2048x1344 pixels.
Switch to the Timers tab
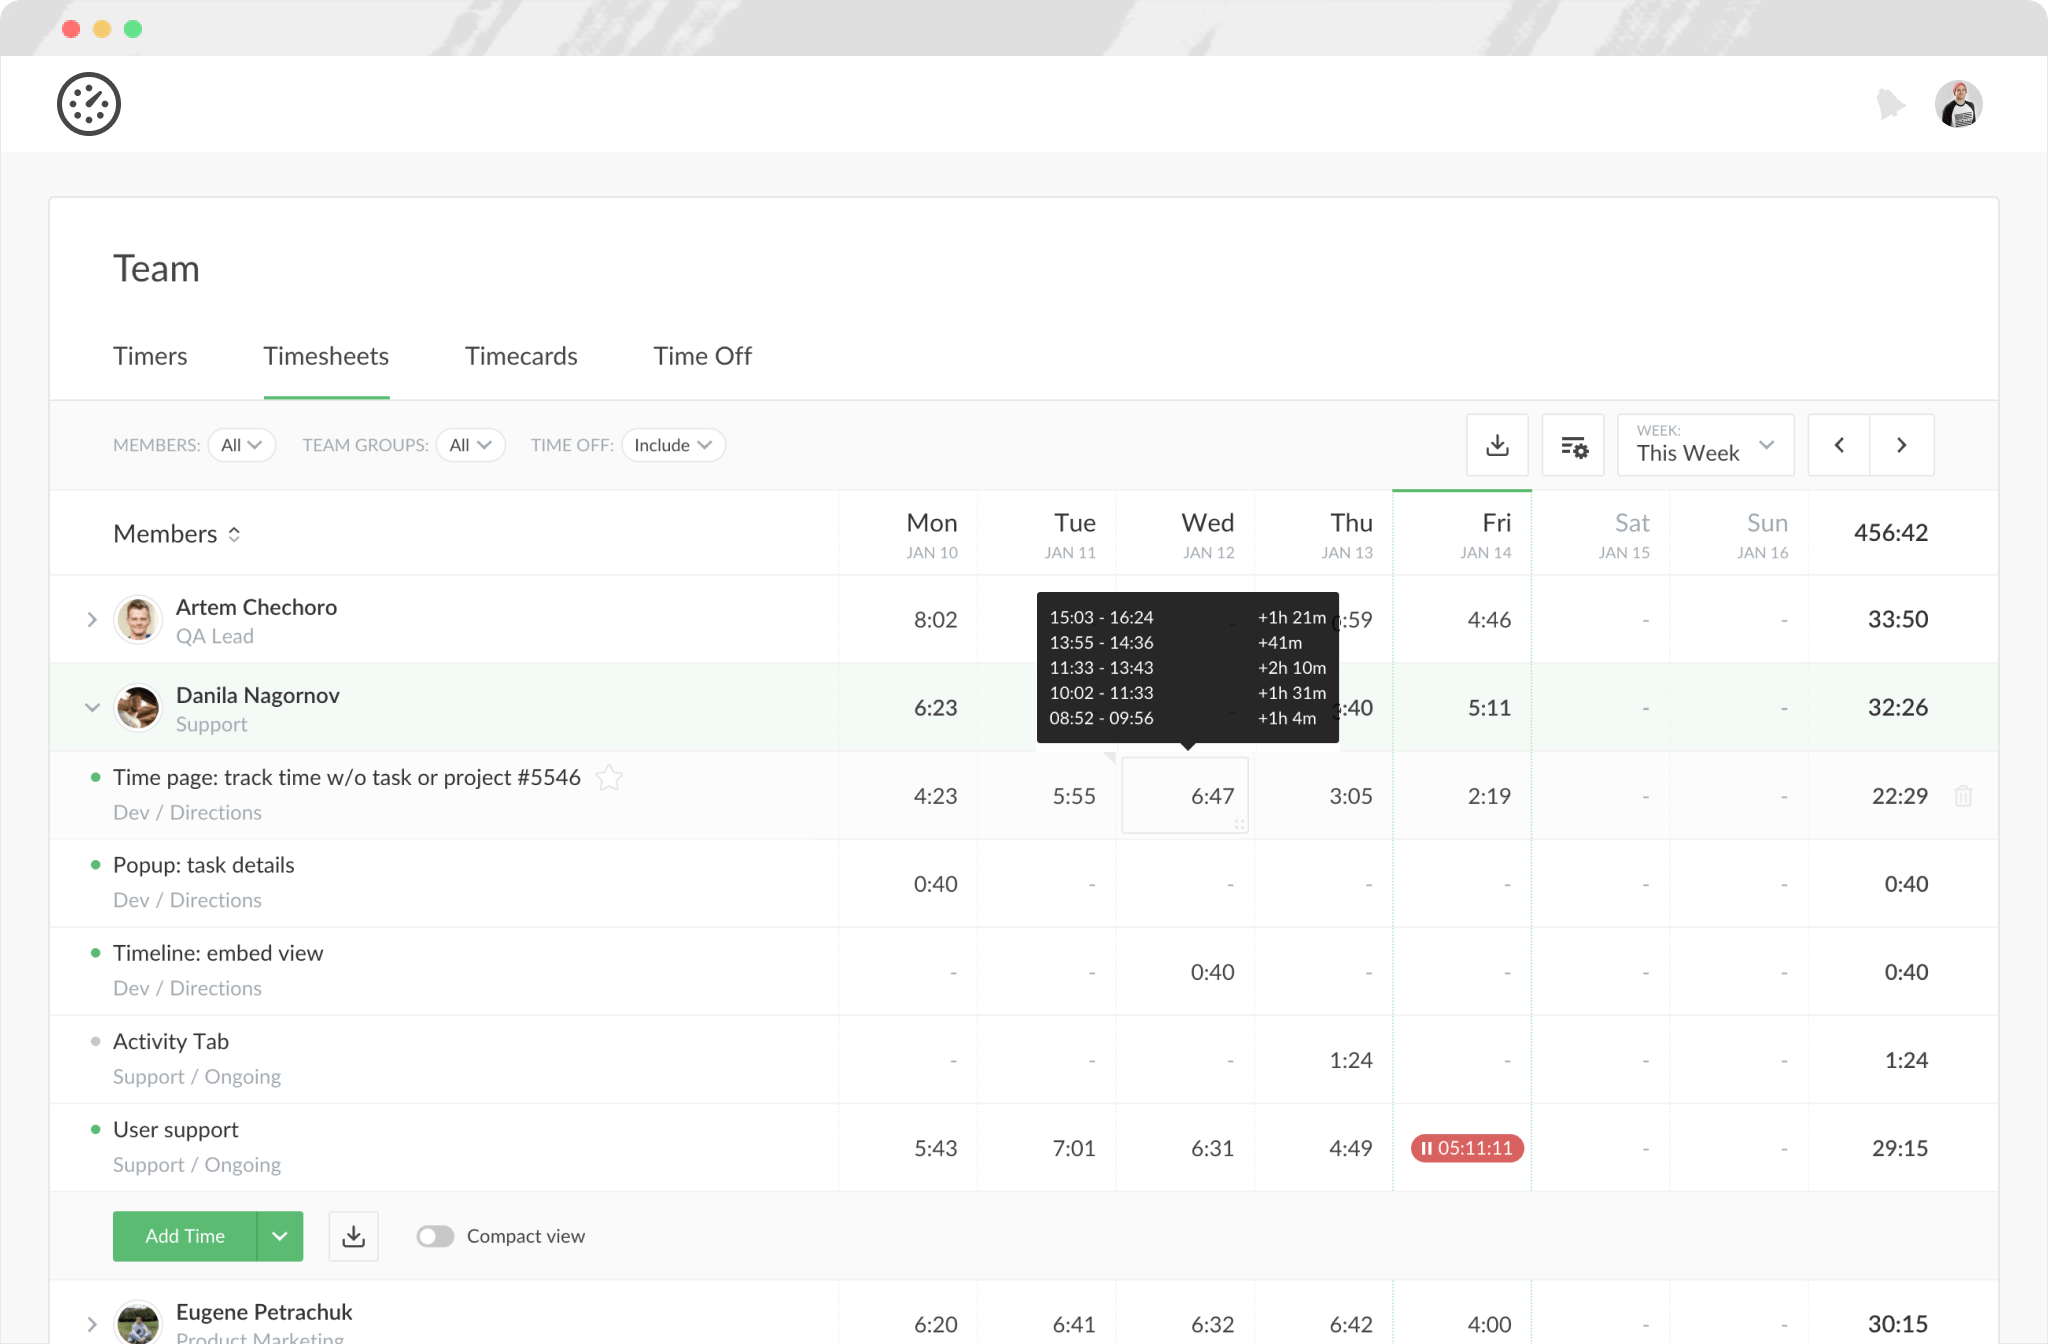pos(150,356)
